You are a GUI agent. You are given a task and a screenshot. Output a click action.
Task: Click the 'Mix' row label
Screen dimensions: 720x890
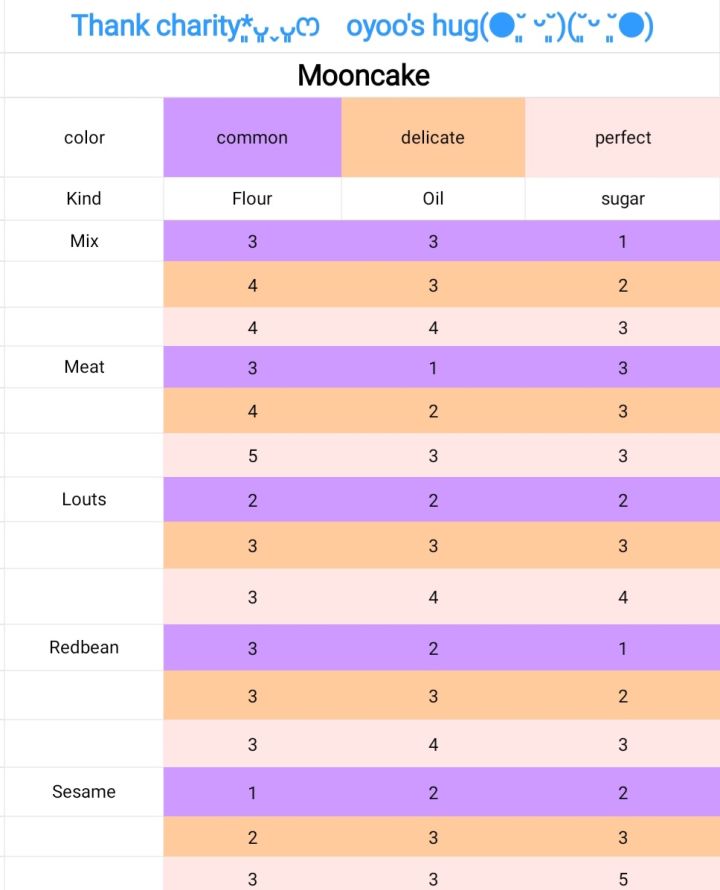pyautogui.click(x=84, y=241)
